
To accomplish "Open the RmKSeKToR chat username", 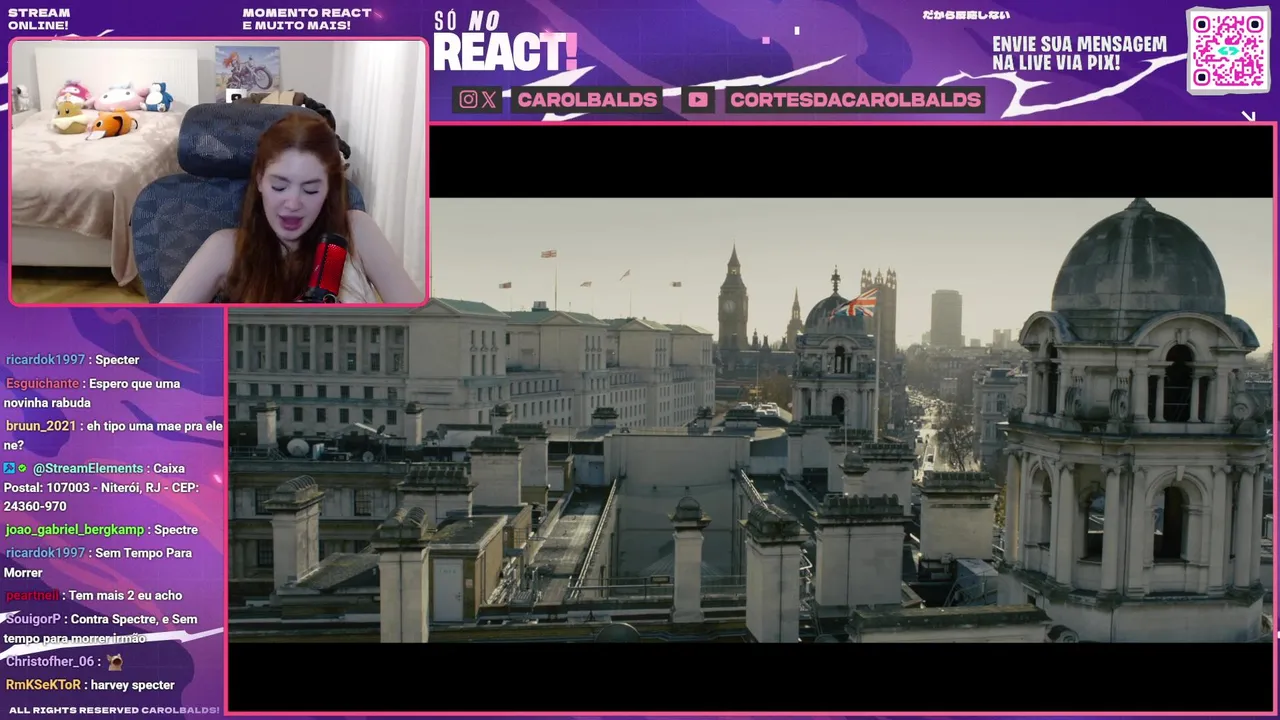I will tap(43, 685).
